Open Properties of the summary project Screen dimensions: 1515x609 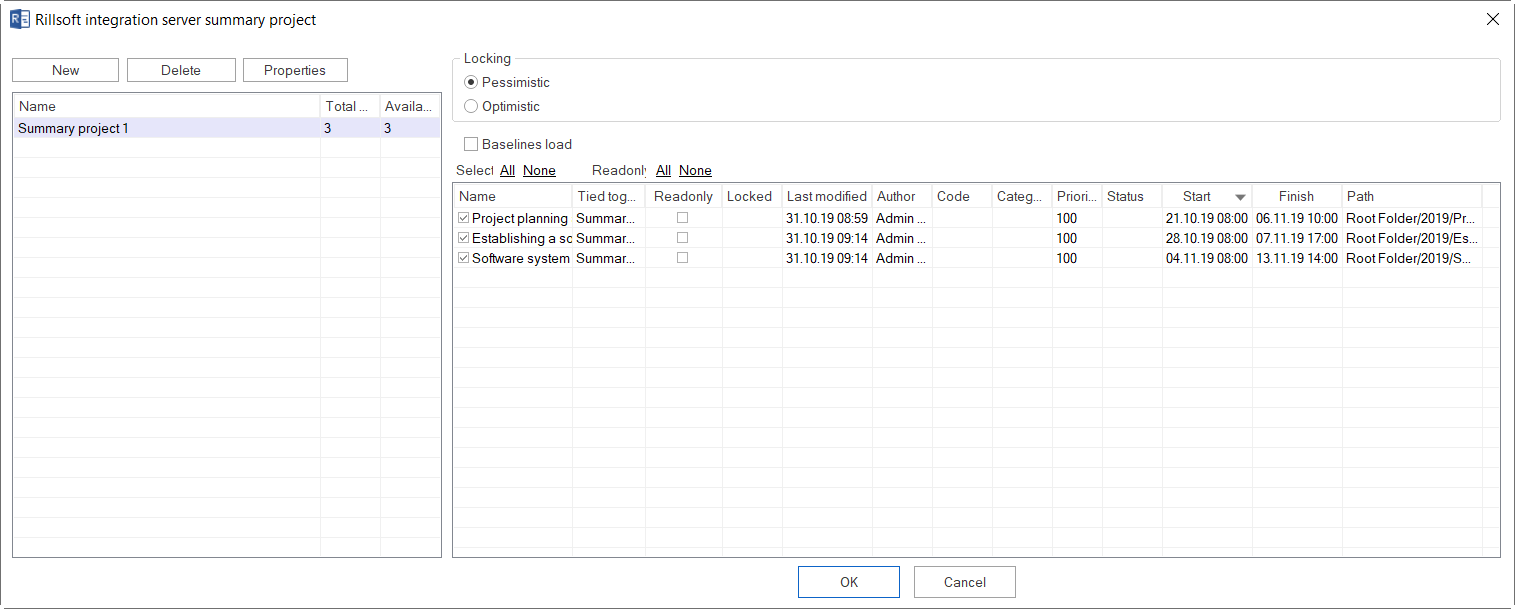coord(295,70)
